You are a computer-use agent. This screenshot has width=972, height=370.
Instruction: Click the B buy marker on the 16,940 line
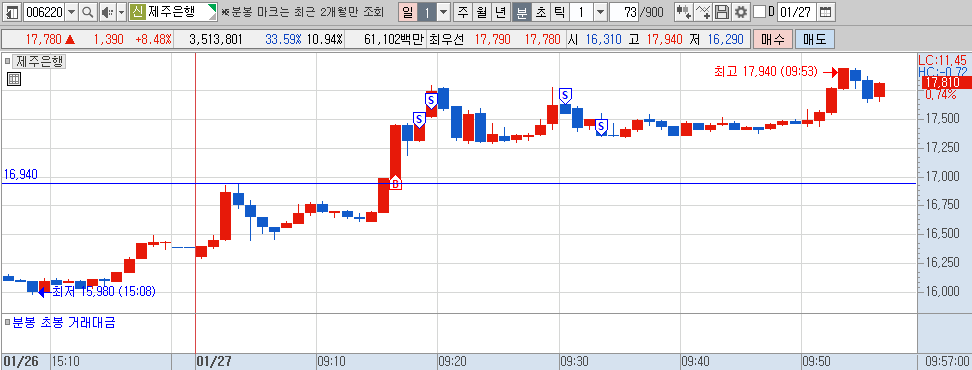click(395, 183)
